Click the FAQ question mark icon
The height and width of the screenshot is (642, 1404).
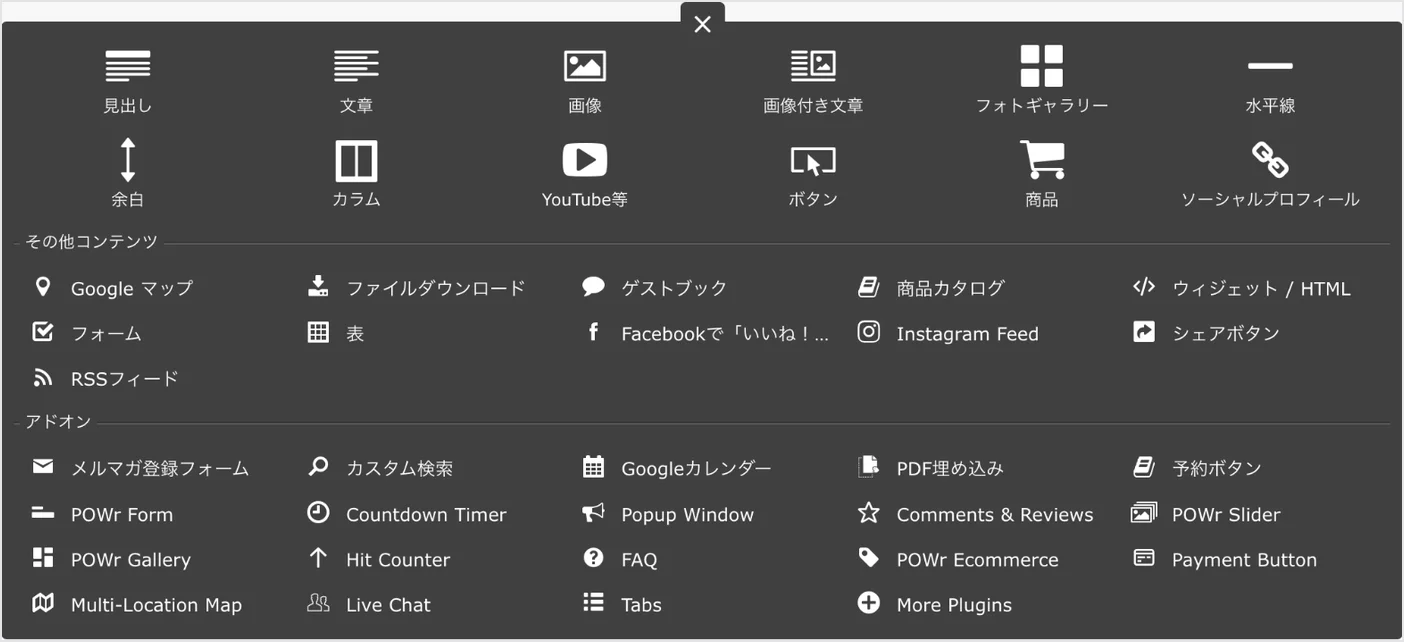593,558
